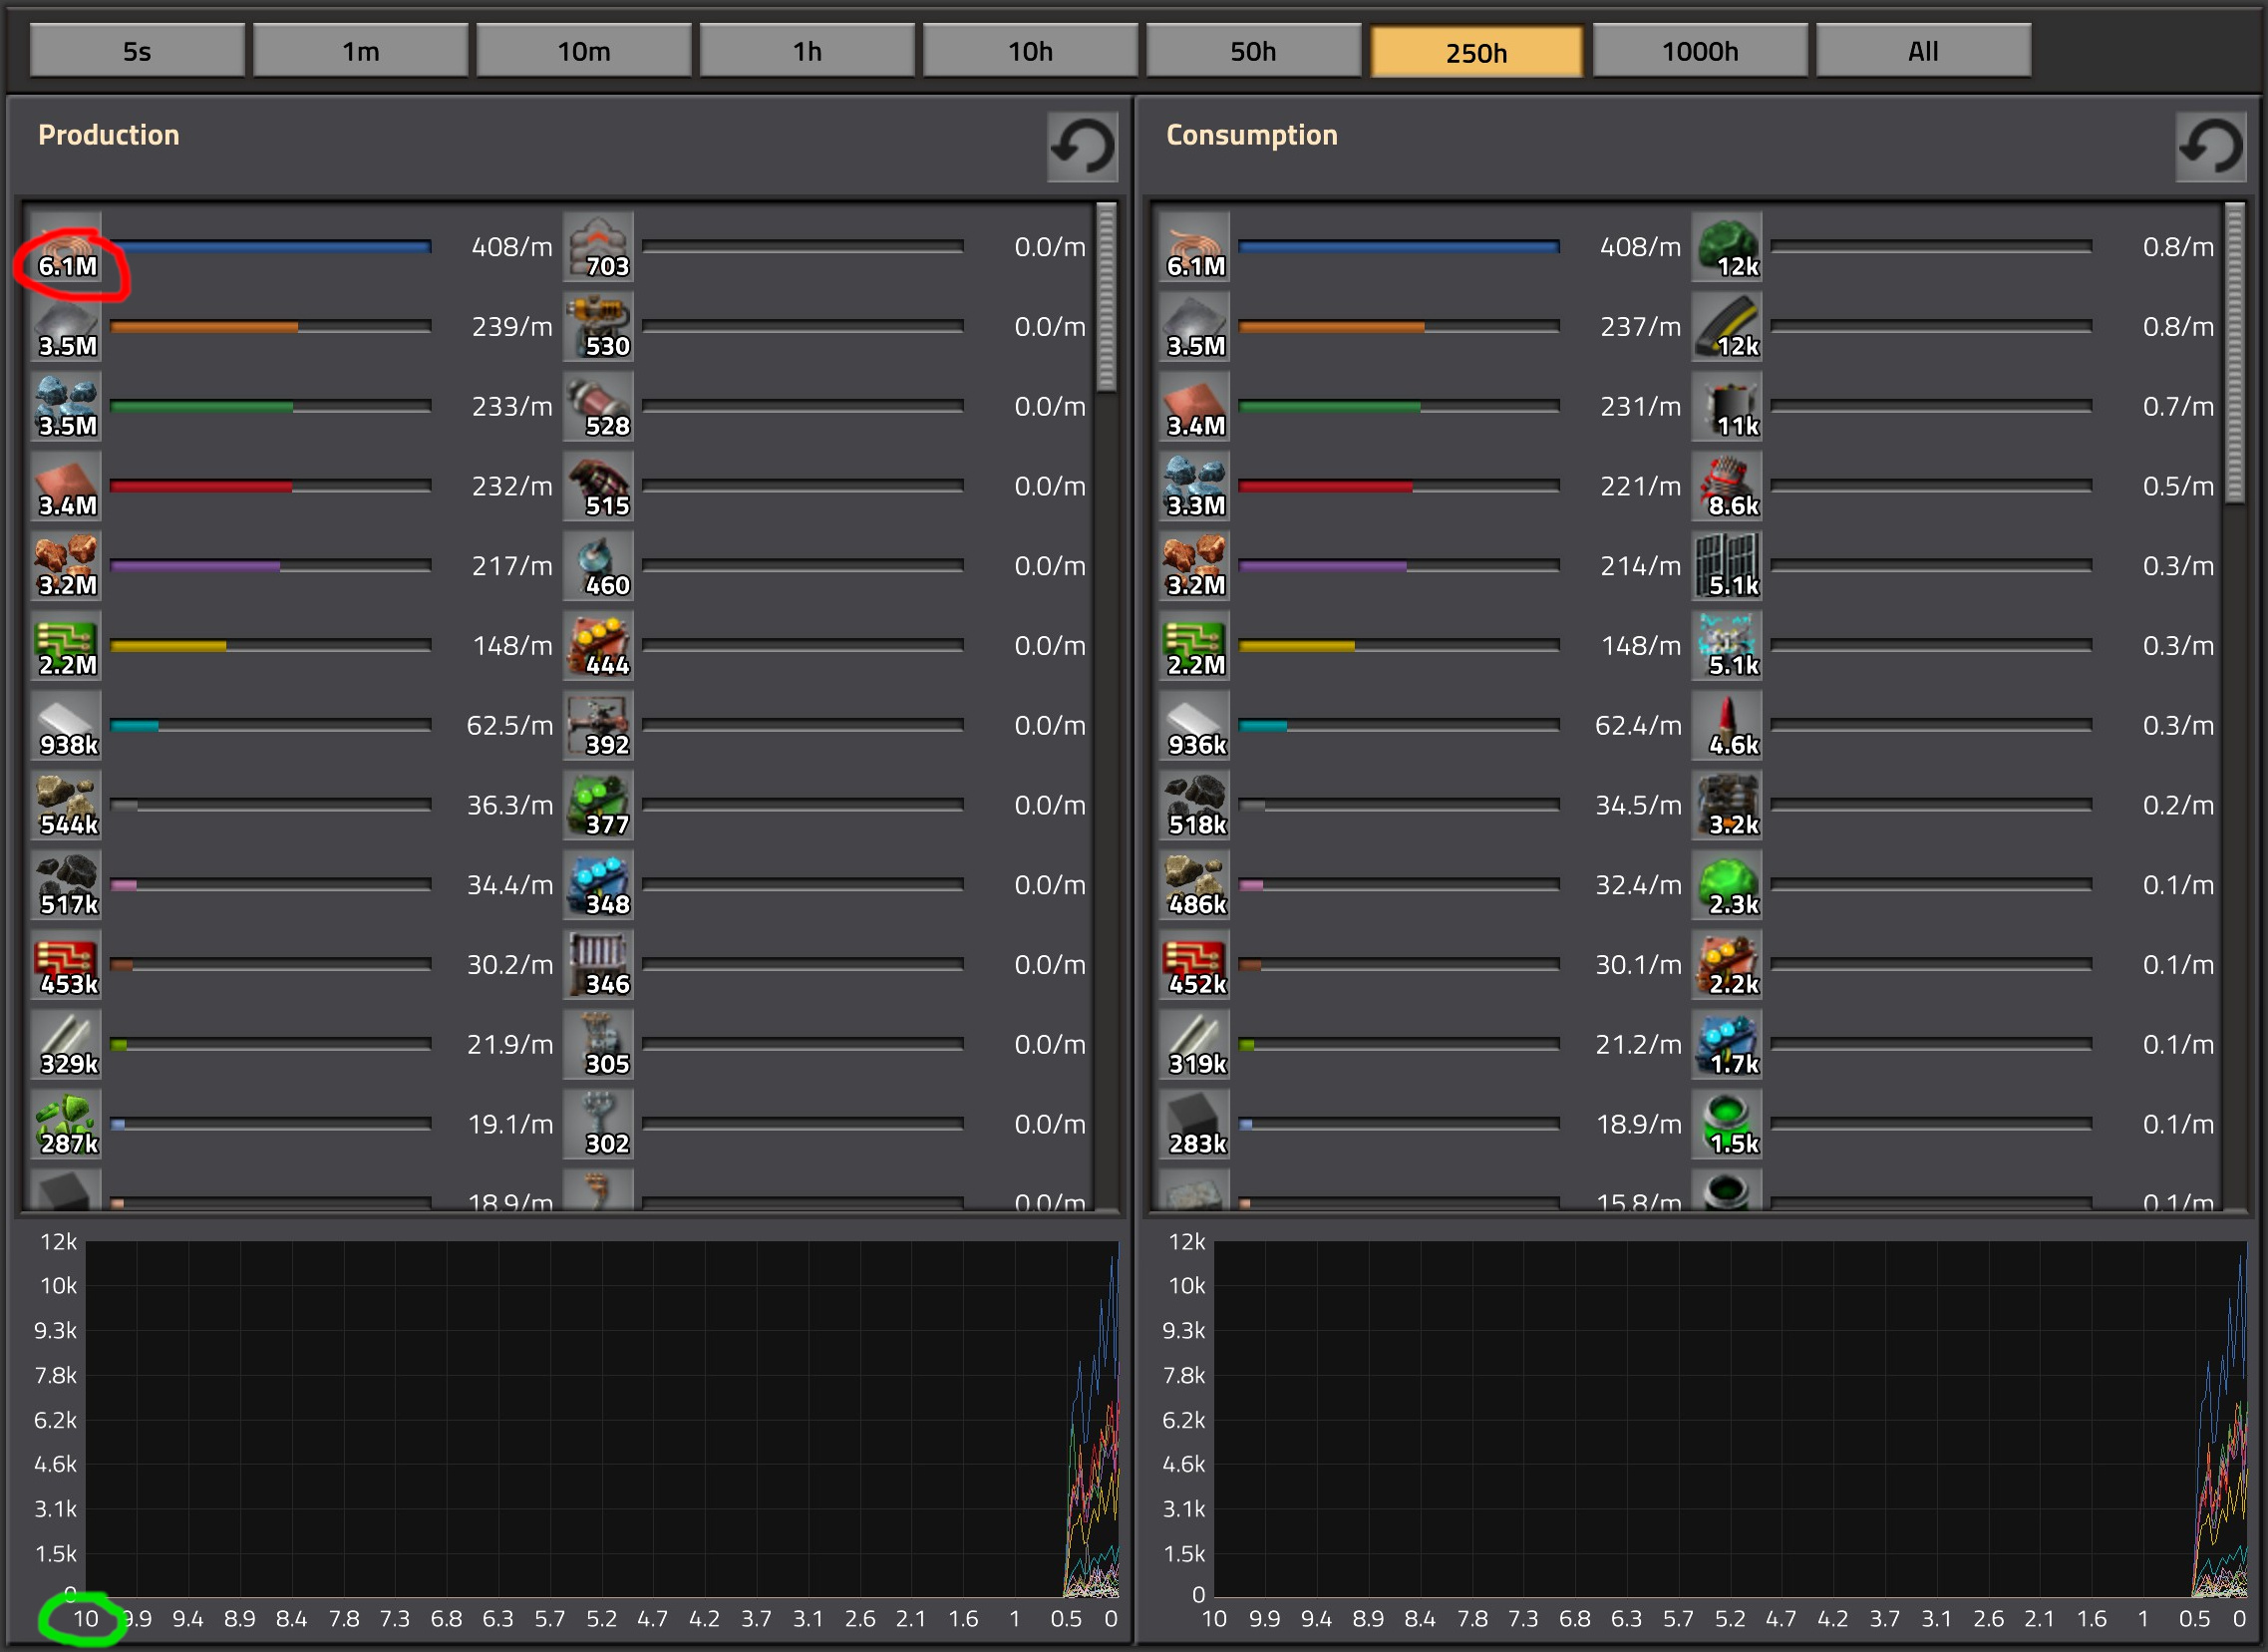Select the All time range

coord(1923,51)
